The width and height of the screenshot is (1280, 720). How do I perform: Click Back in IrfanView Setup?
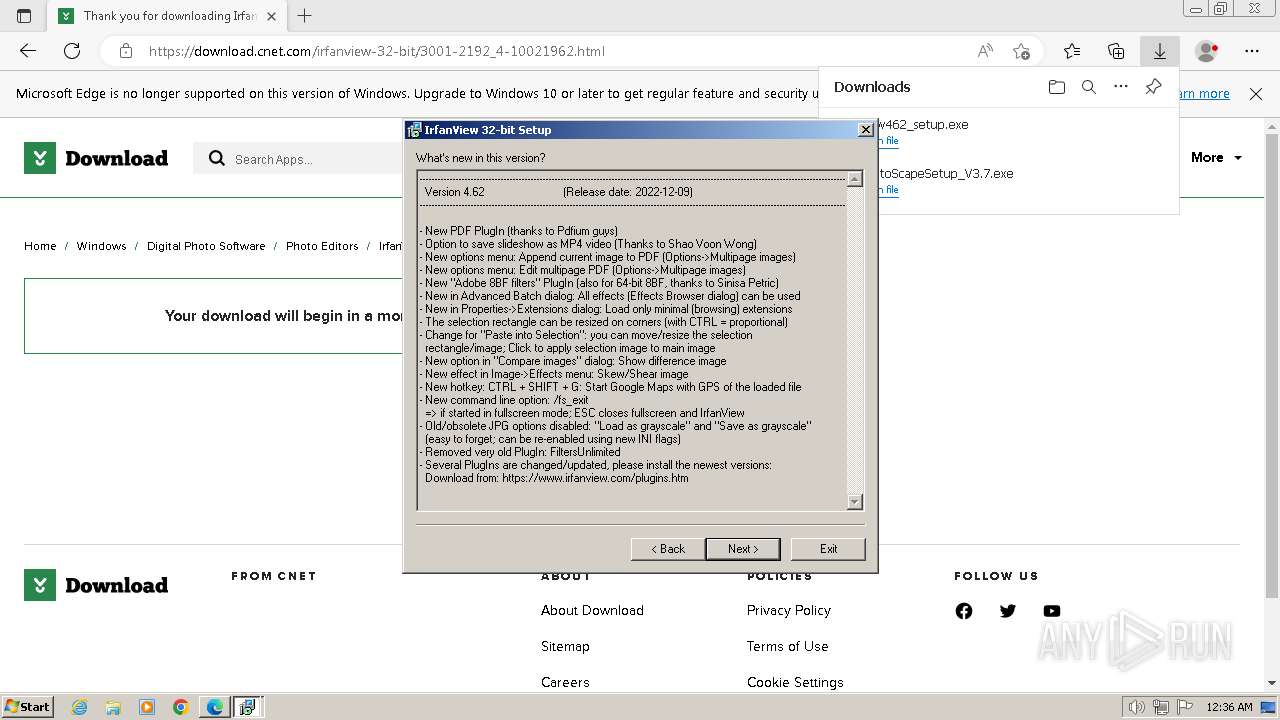point(668,549)
